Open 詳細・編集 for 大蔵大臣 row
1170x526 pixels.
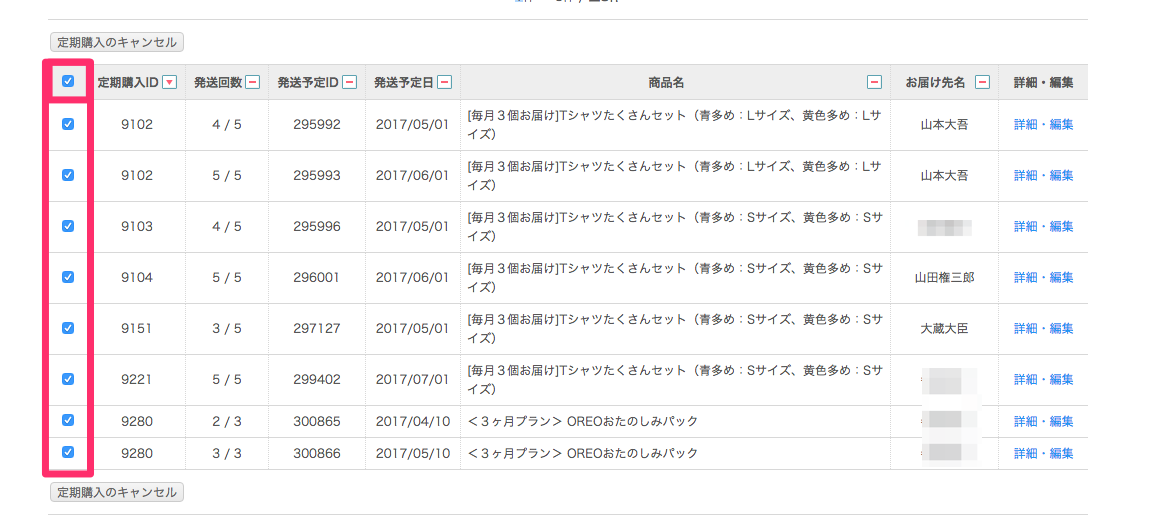click(1043, 328)
